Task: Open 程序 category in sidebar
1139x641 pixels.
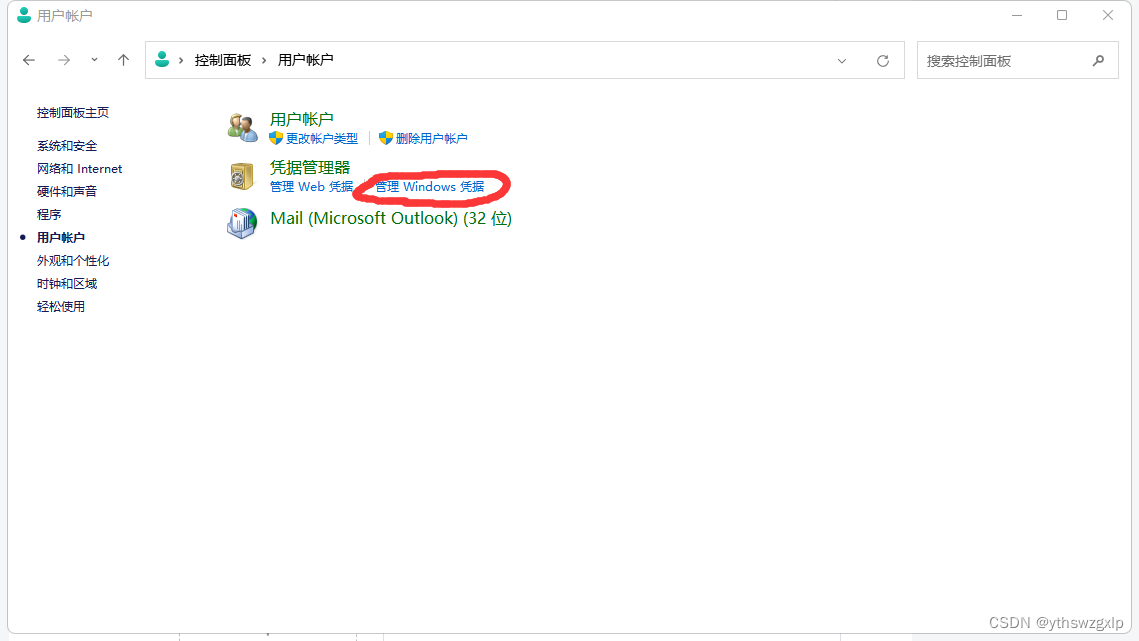Action: [x=49, y=214]
